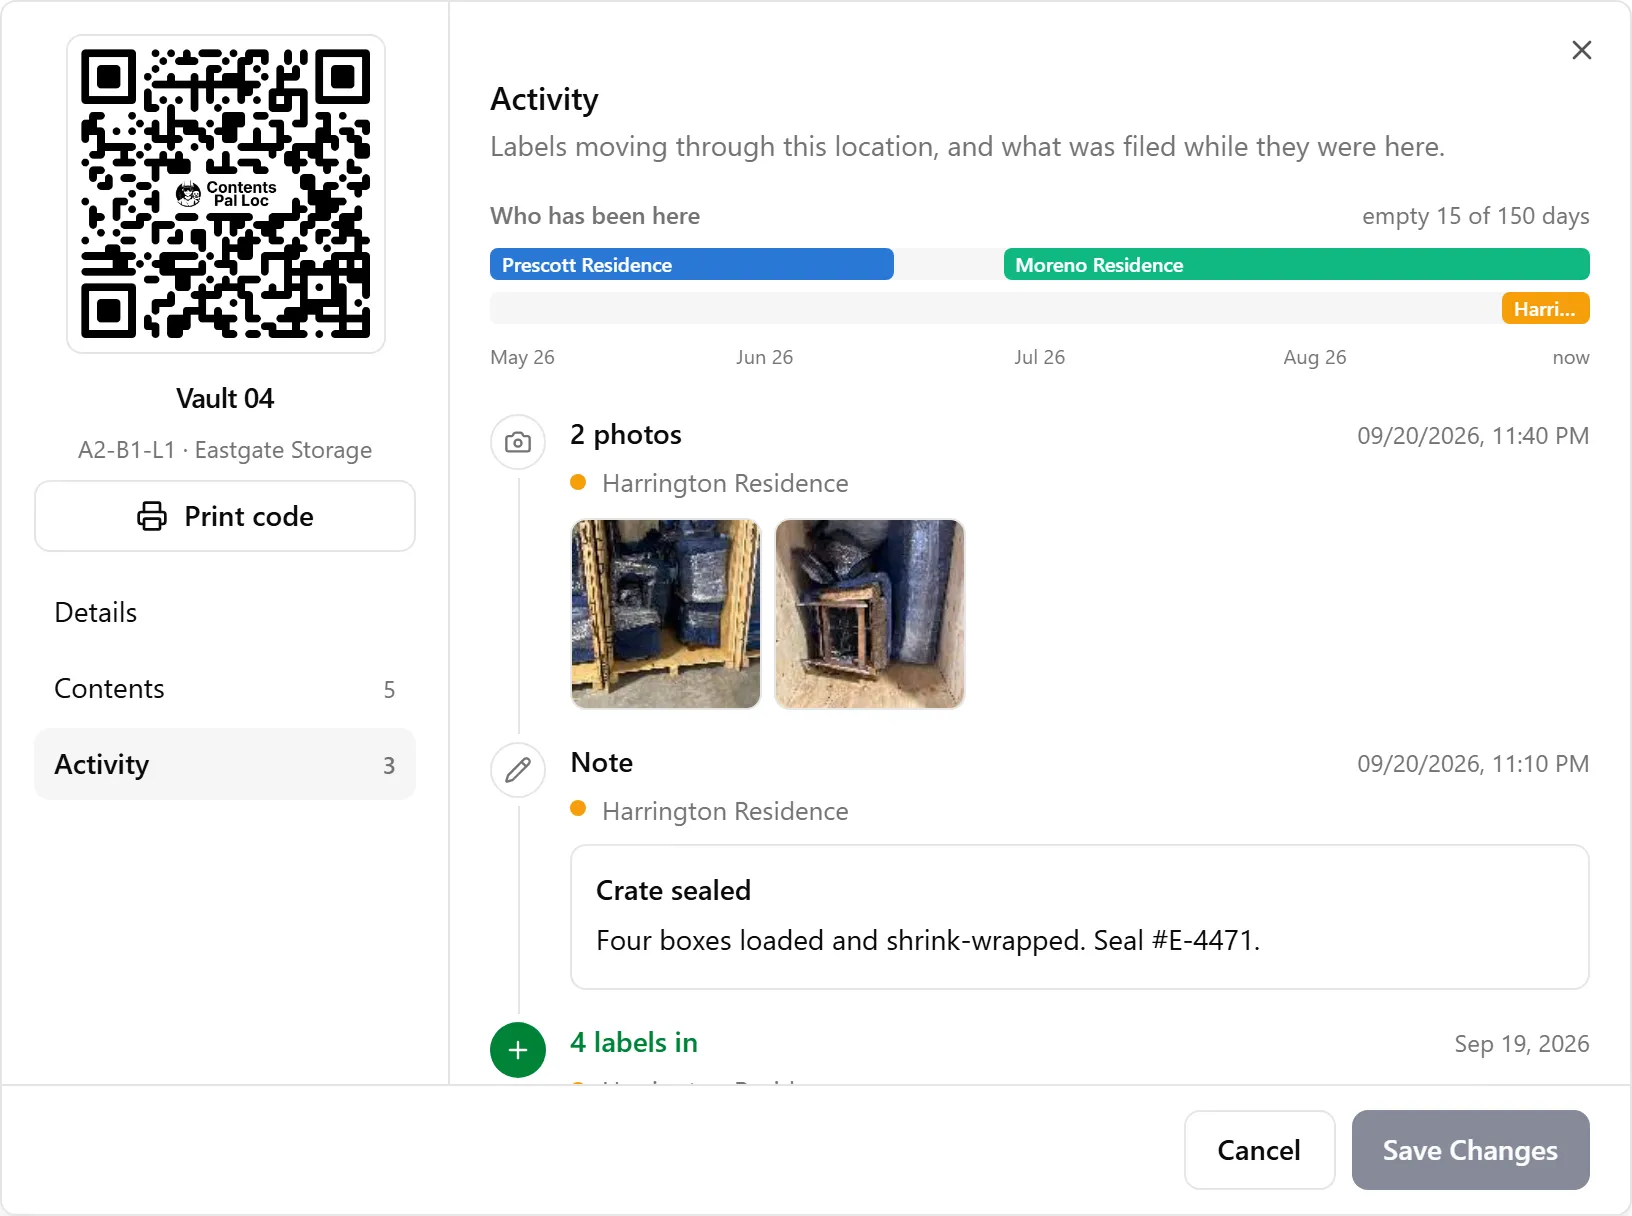The height and width of the screenshot is (1216, 1632).
Task: Click the May 26 axis label
Action: 522,357
